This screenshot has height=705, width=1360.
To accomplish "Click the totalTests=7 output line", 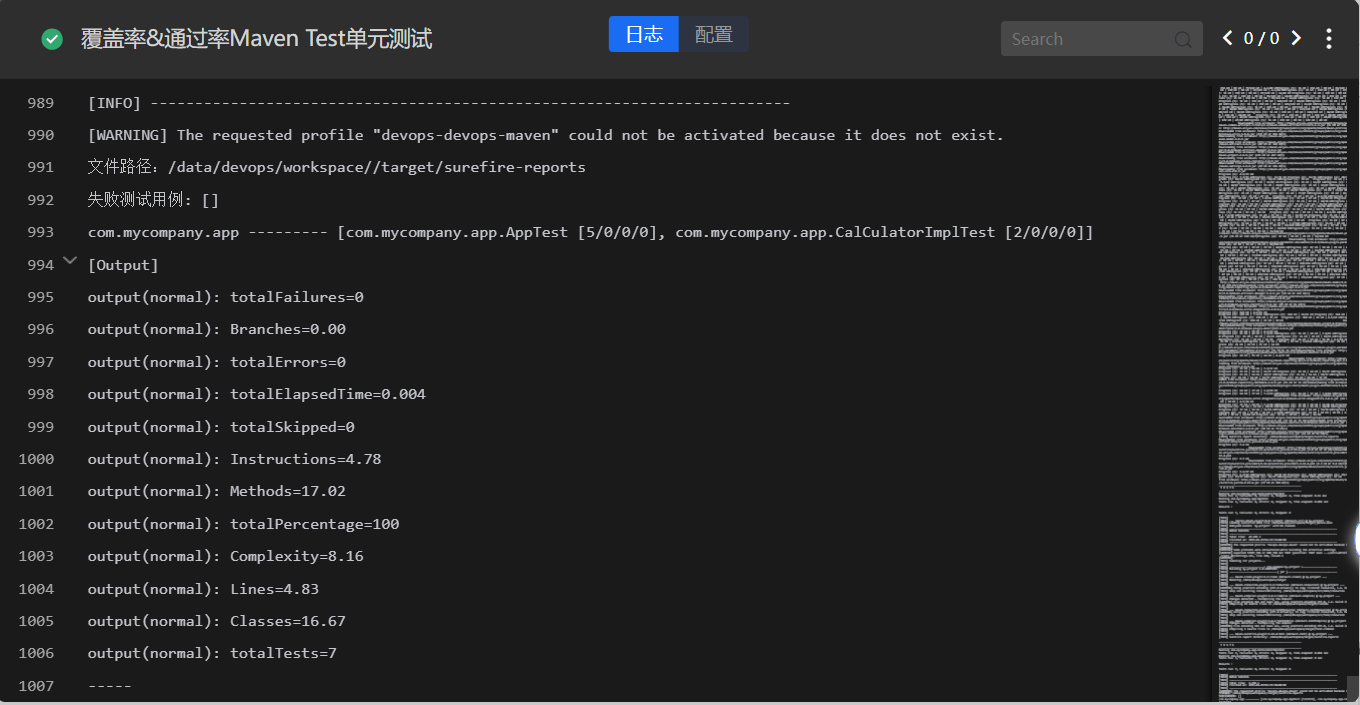I will [212, 653].
